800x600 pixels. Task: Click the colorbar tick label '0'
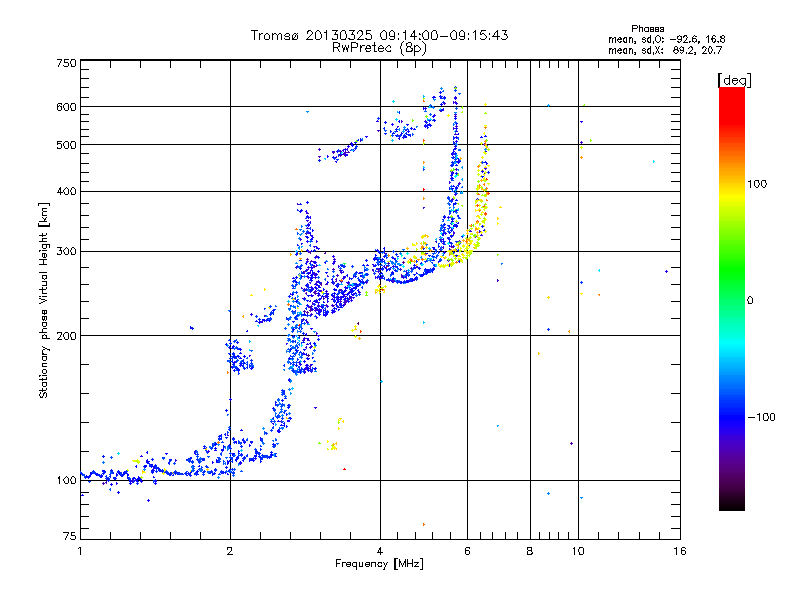750,301
